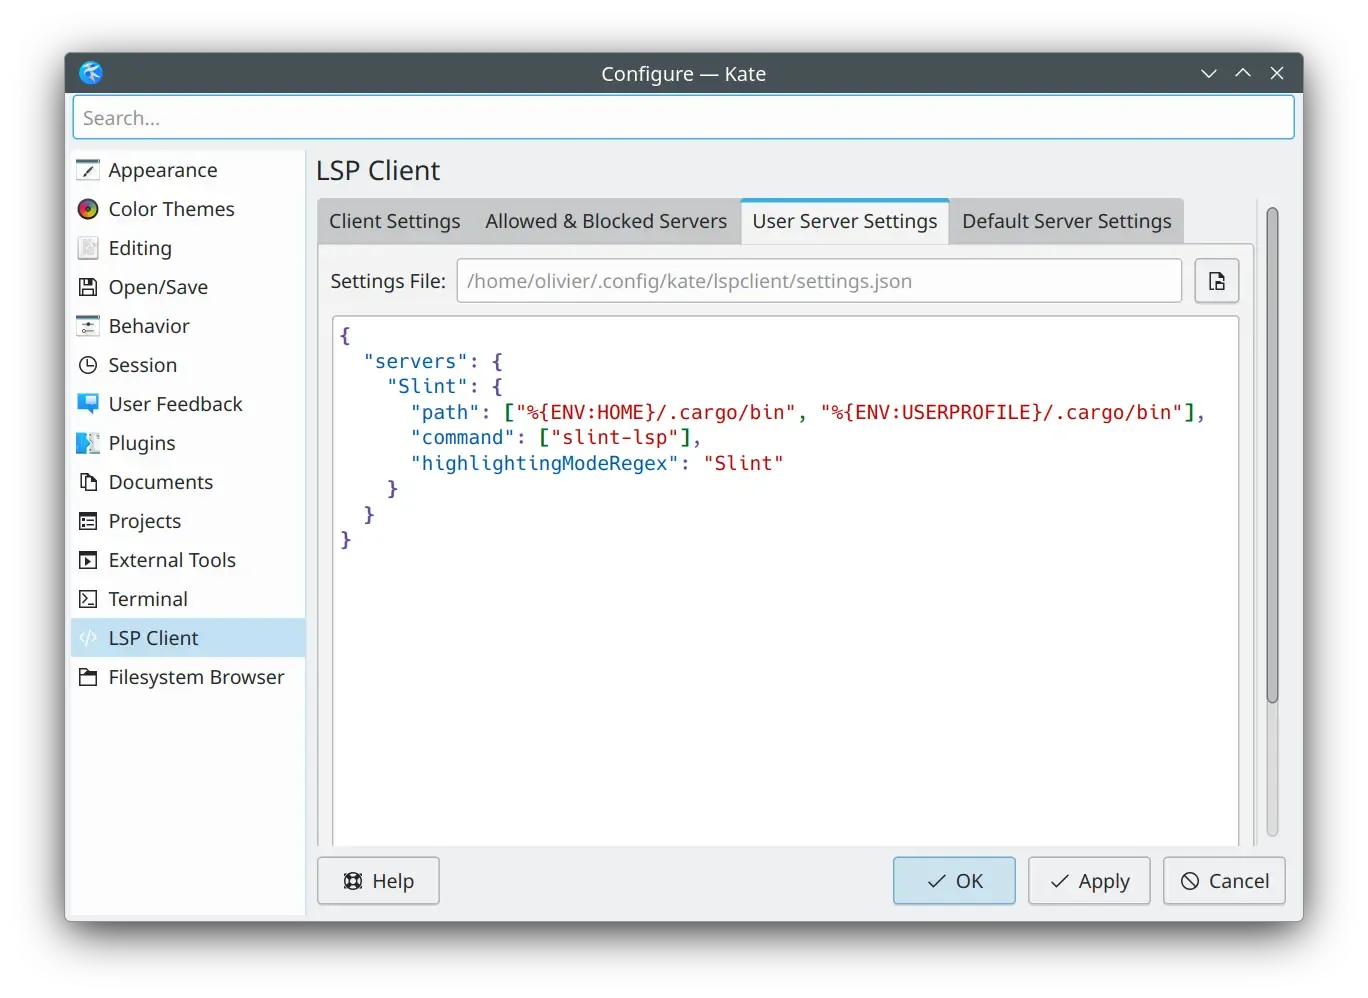Focus the Search settings field
The image size is (1368, 998).
683,118
